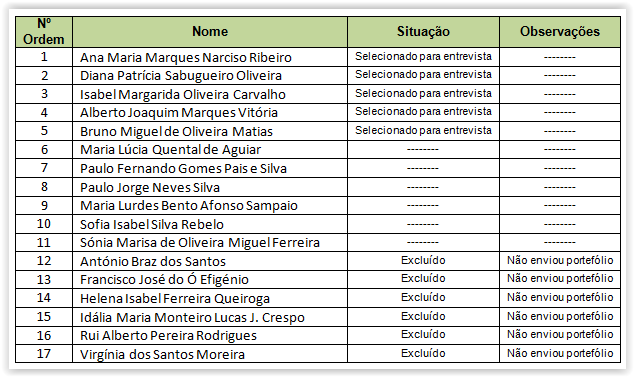Image resolution: width=634 pixels, height=377 pixels.
Task: Click the Observações column header
Action: tap(560, 32)
